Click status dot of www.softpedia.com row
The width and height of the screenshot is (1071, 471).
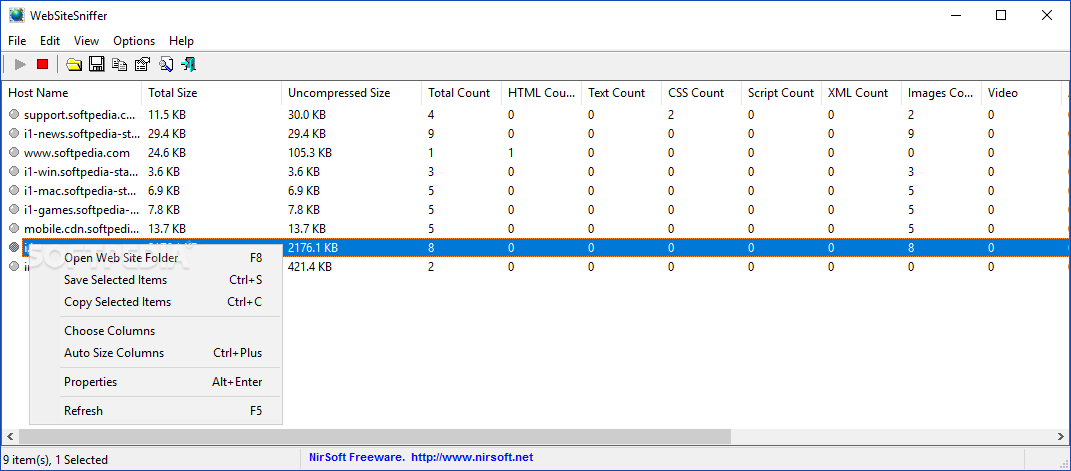(x=14, y=153)
